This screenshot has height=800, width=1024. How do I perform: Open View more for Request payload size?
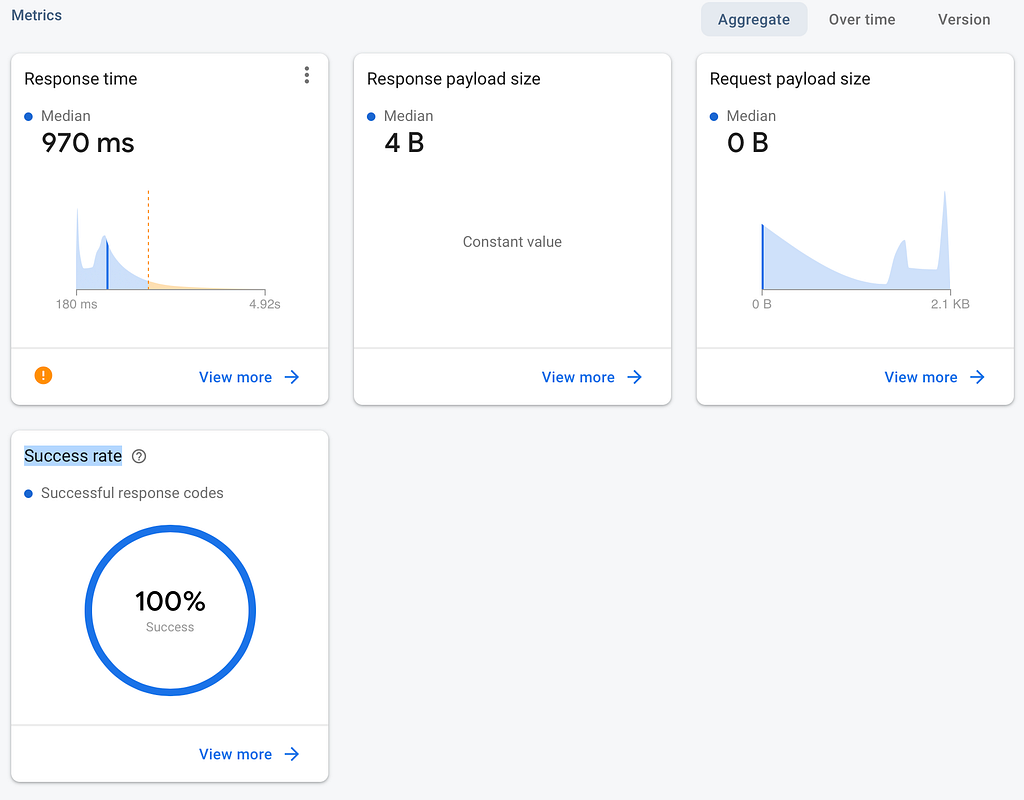(921, 377)
